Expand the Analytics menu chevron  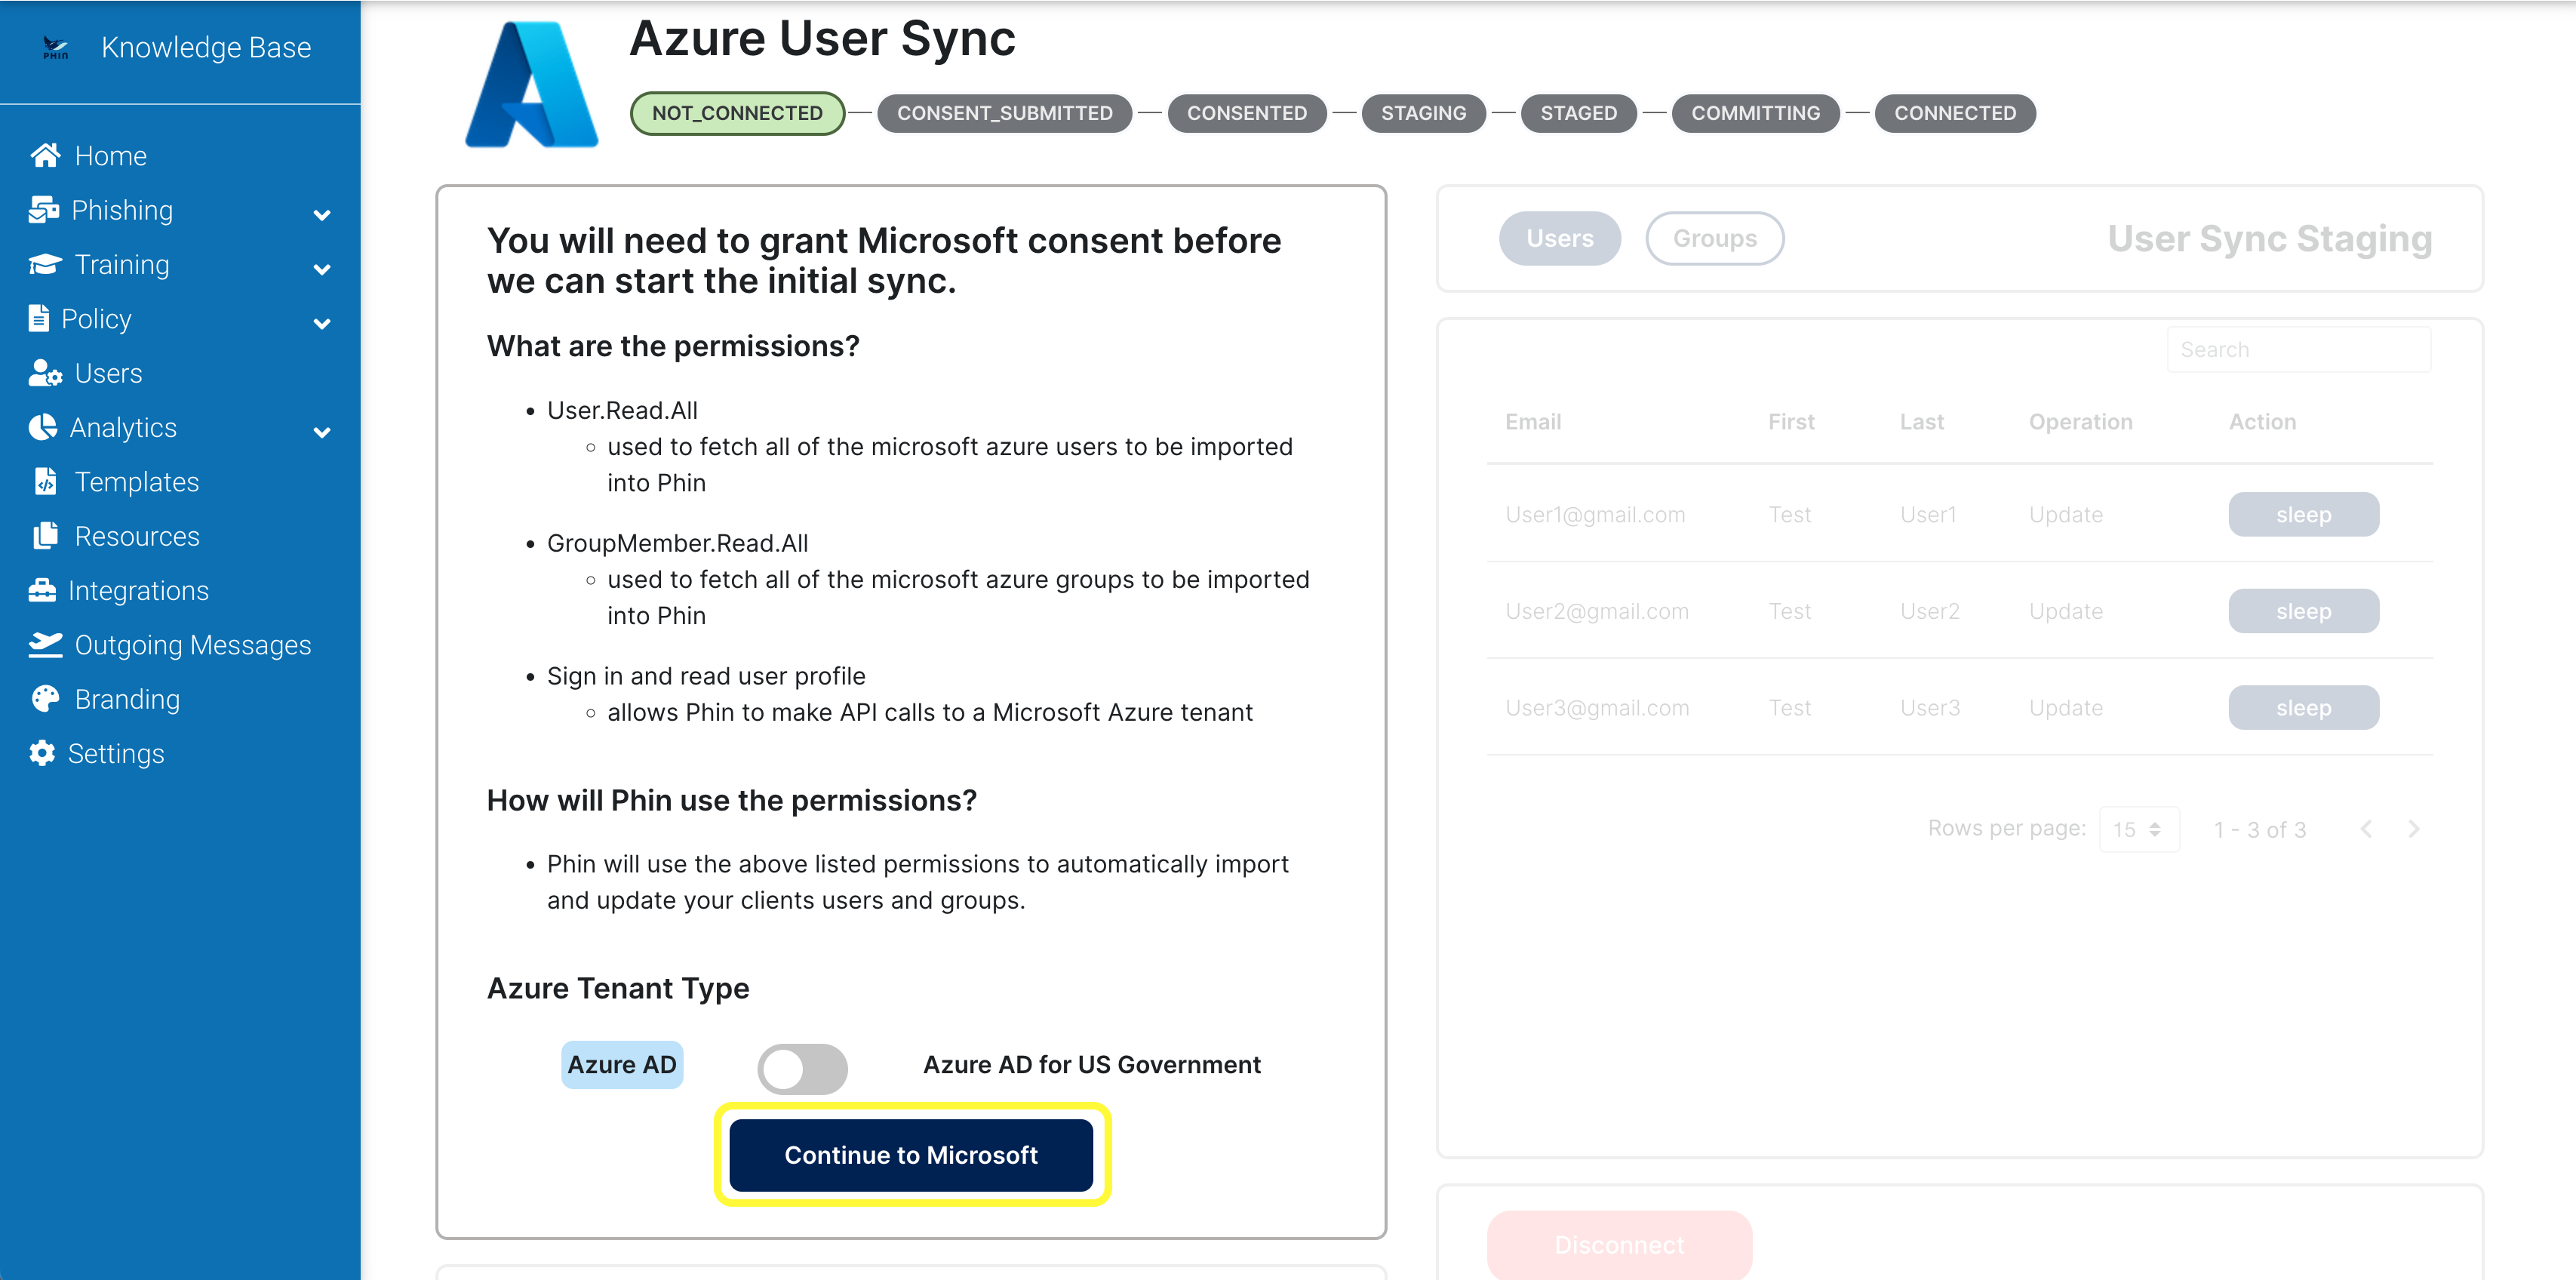(x=322, y=432)
